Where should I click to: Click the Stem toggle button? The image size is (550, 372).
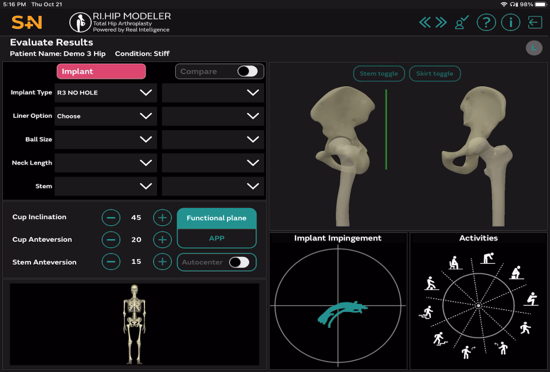(379, 74)
